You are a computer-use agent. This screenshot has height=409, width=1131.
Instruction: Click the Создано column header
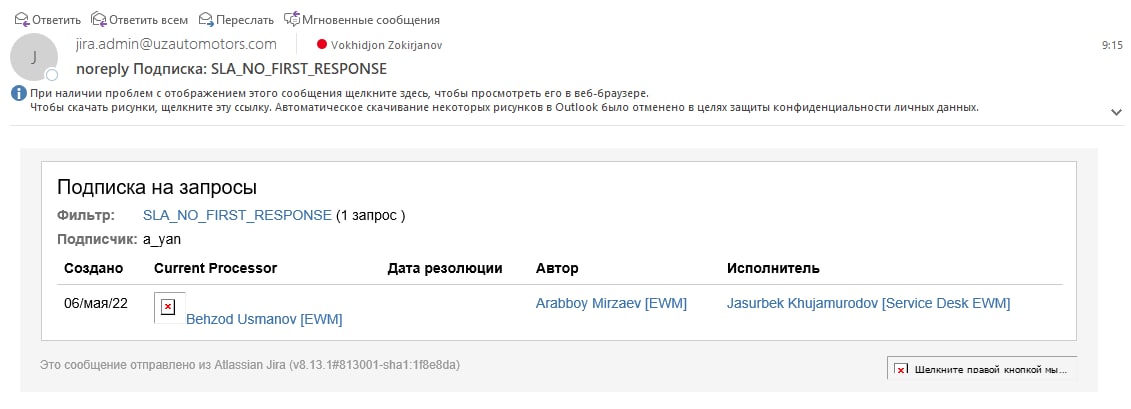[x=94, y=268]
